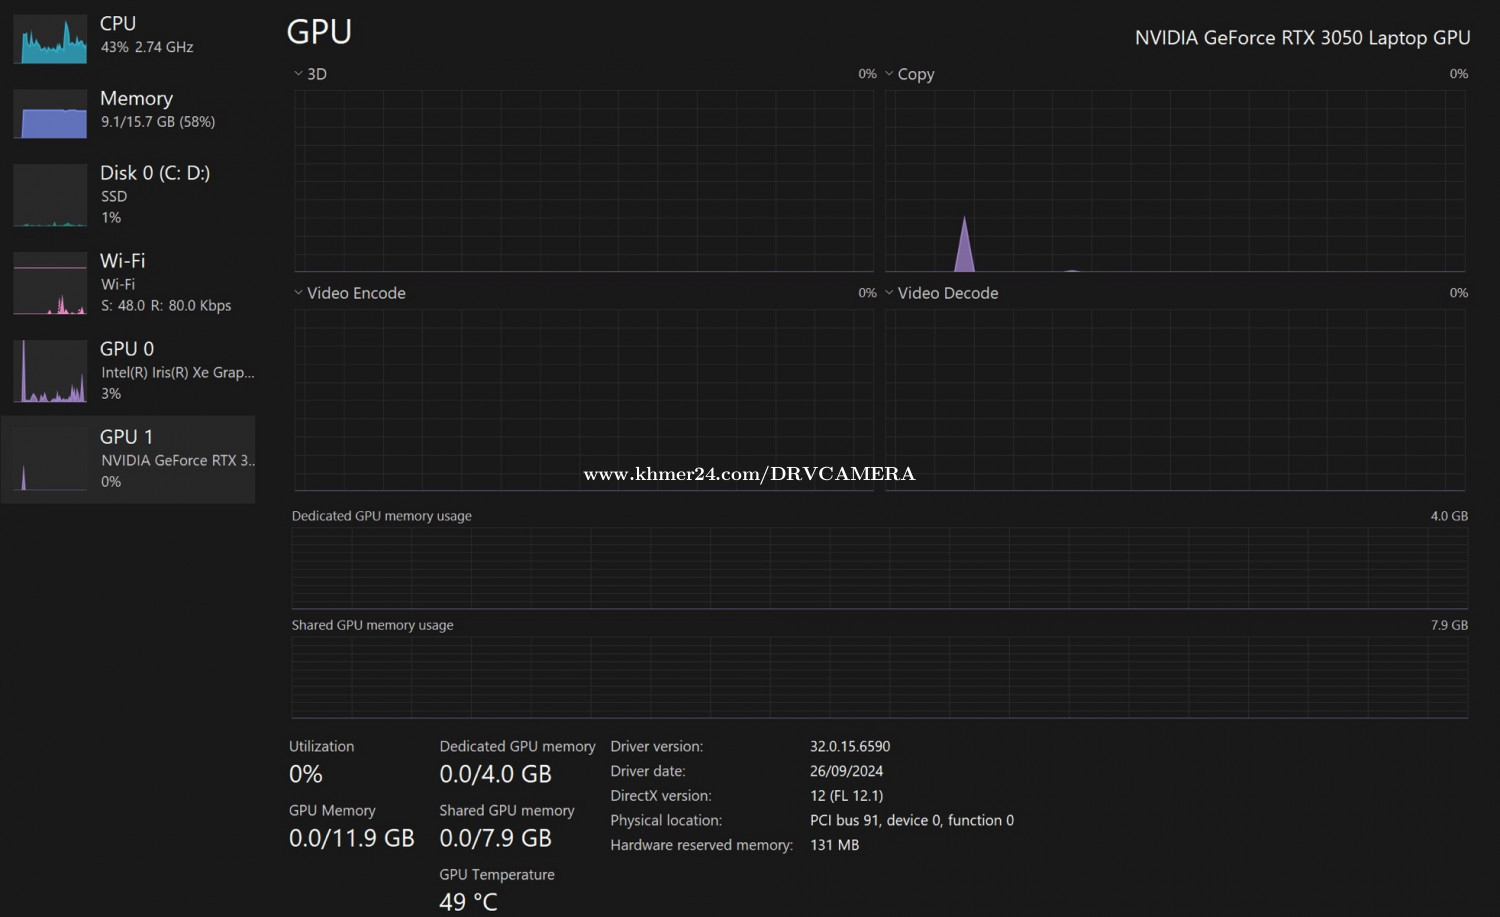The image size is (1500, 917).
Task: Click the 7.9 GB shared memory scale label
Action: click(x=1449, y=625)
